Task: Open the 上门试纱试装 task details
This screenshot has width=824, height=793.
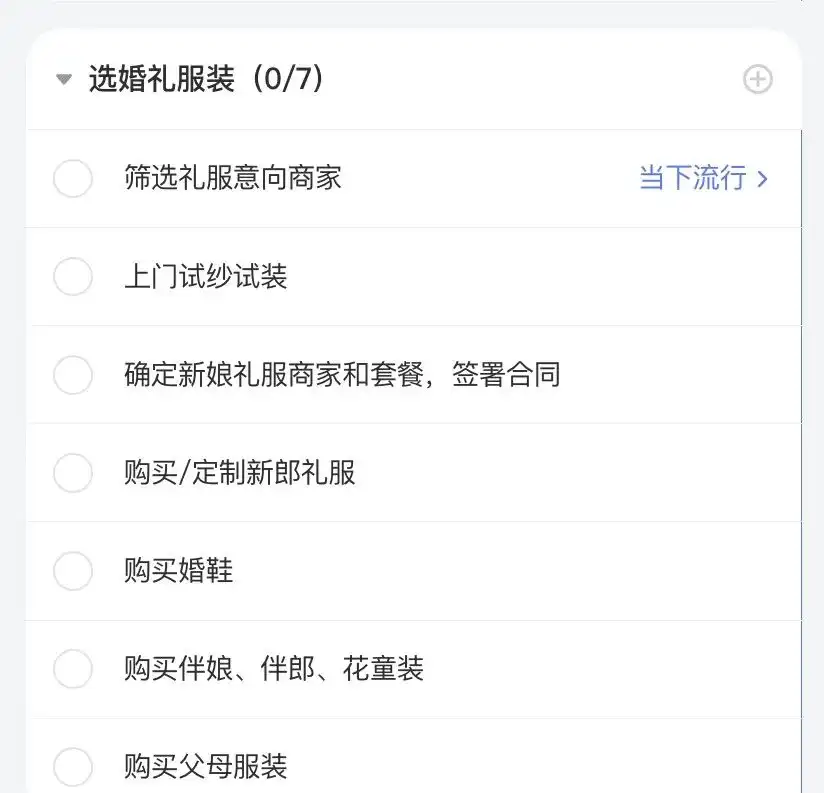Action: (x=205, y=276)
